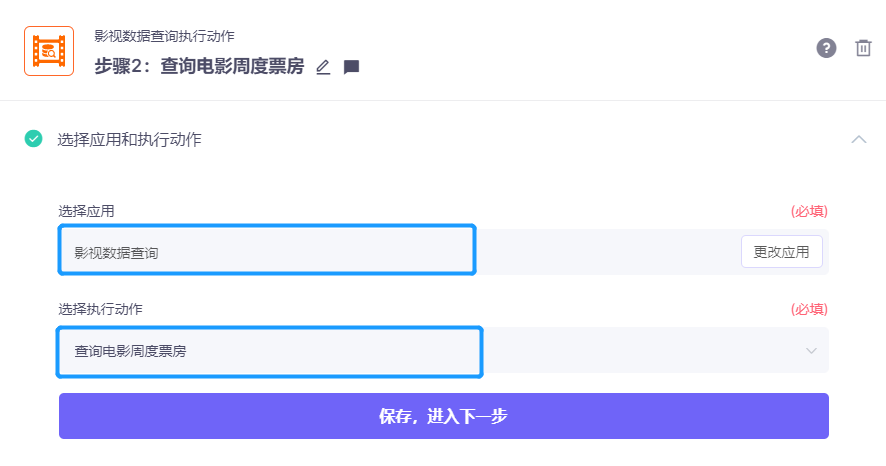
Task: Click subtitle 影视数据查询执行动作
Action: coord(164,36)
